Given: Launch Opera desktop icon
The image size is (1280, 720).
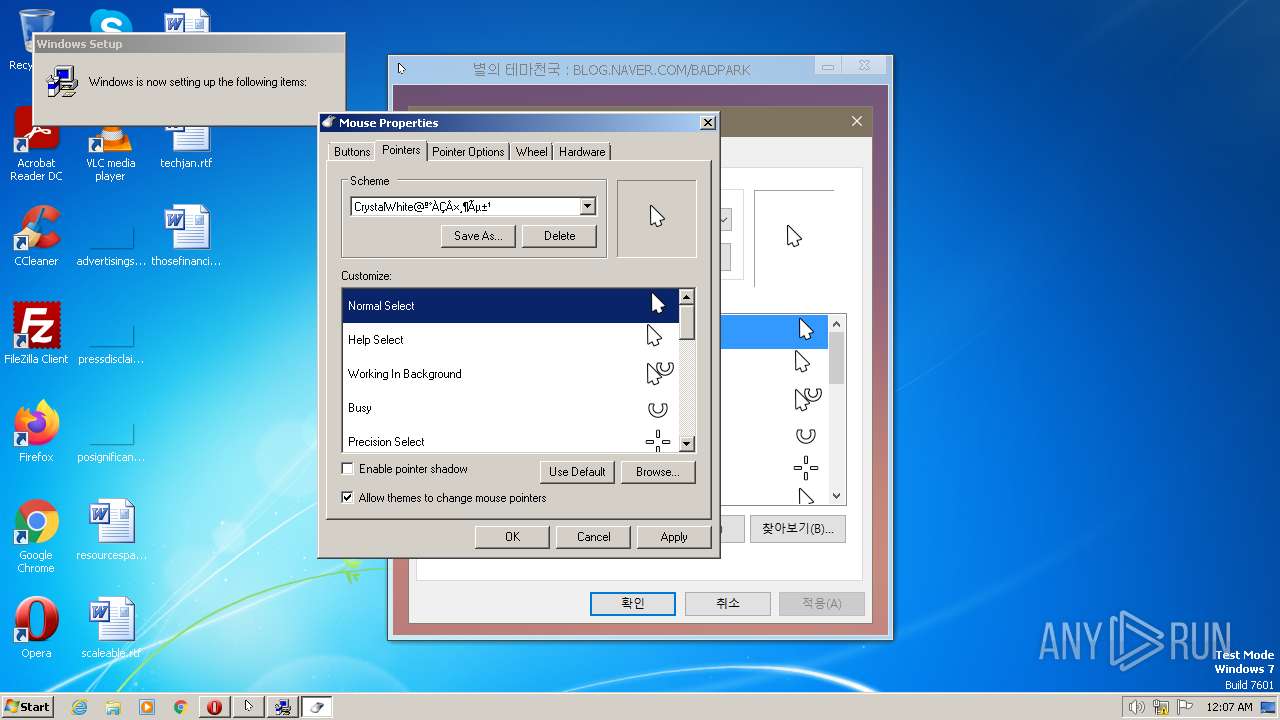Looking at the screenshot, I should pos(36,628).
